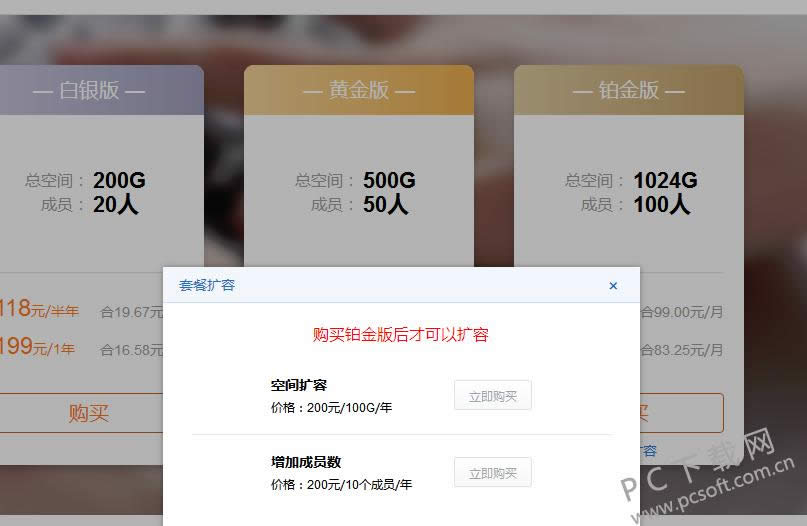Image resolution: width=807 pixels, height=526 pixels.
Task: Click the red 购买铂金版后才可以扩容 notice
Action: tap(400, 335)
